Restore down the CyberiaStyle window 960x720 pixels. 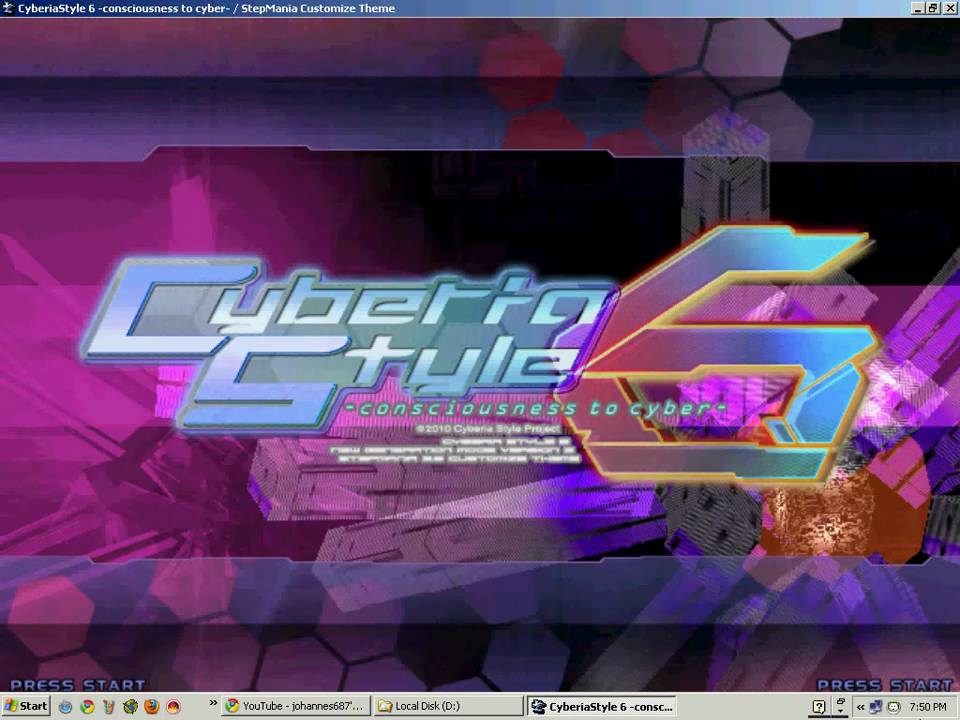tap(932, 8)
